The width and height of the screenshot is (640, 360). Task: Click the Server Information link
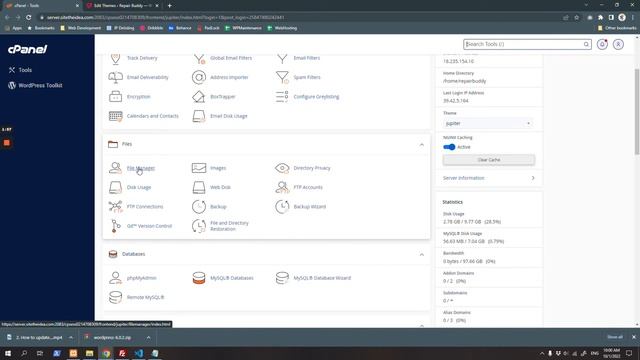coord(463,178)
